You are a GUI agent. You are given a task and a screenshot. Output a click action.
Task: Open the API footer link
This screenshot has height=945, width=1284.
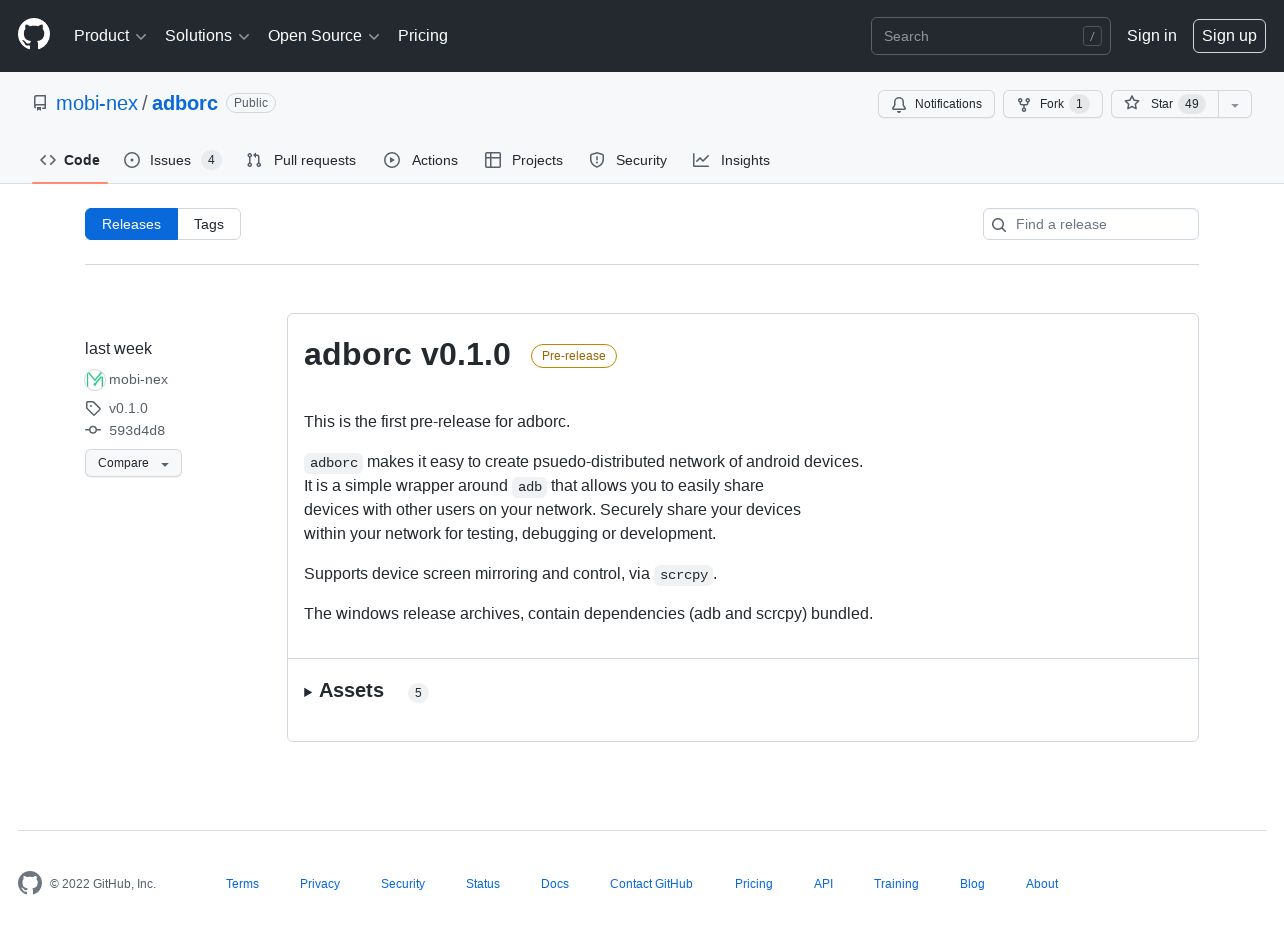click(823, 884)
